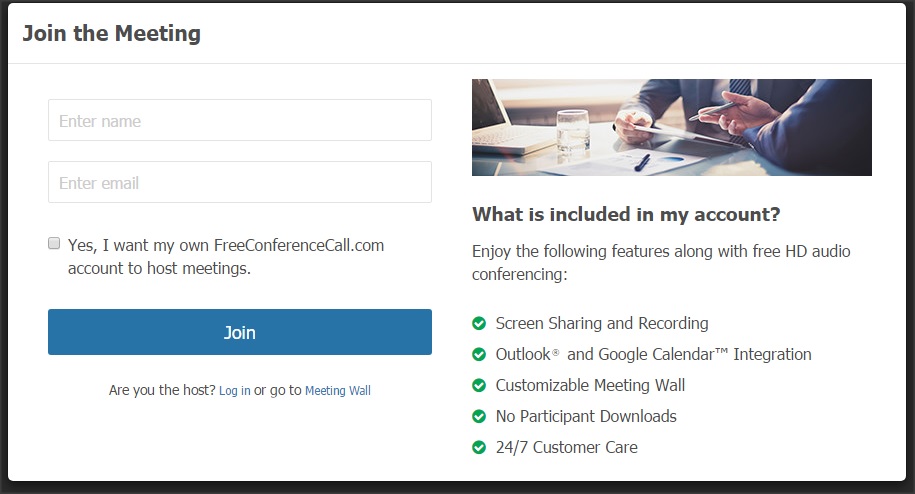The image size is (915, 494).
Task: Click the What is included in my account heading
Action: pos(626,214)
